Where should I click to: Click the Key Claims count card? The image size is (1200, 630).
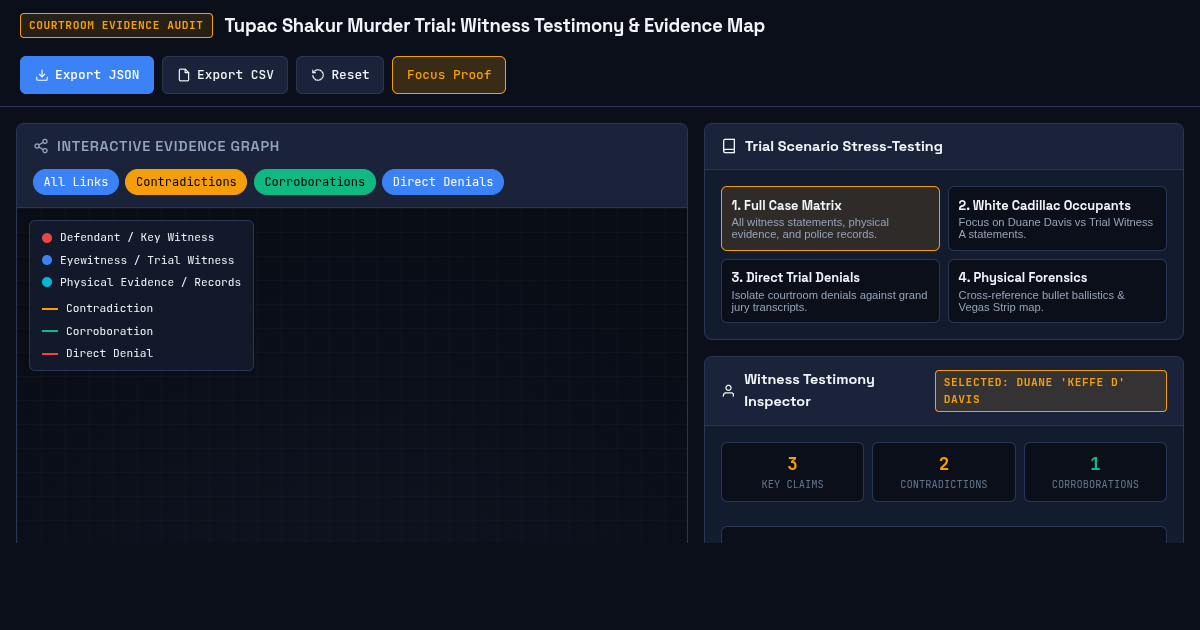[792, 472]
